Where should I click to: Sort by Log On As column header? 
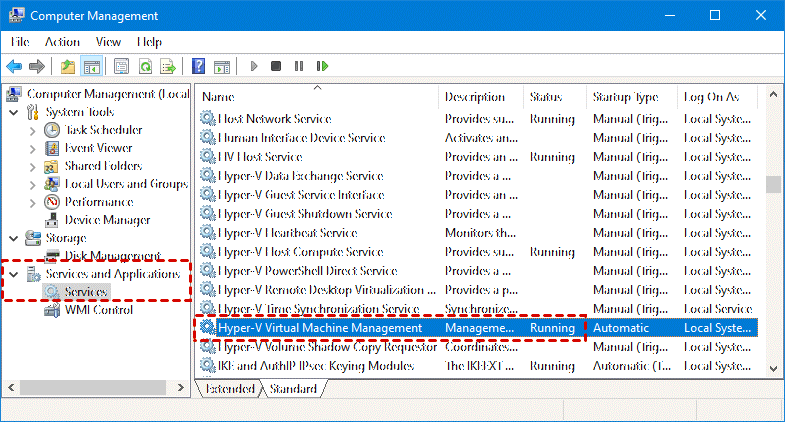pyautogui.click(x=717, y=97)
